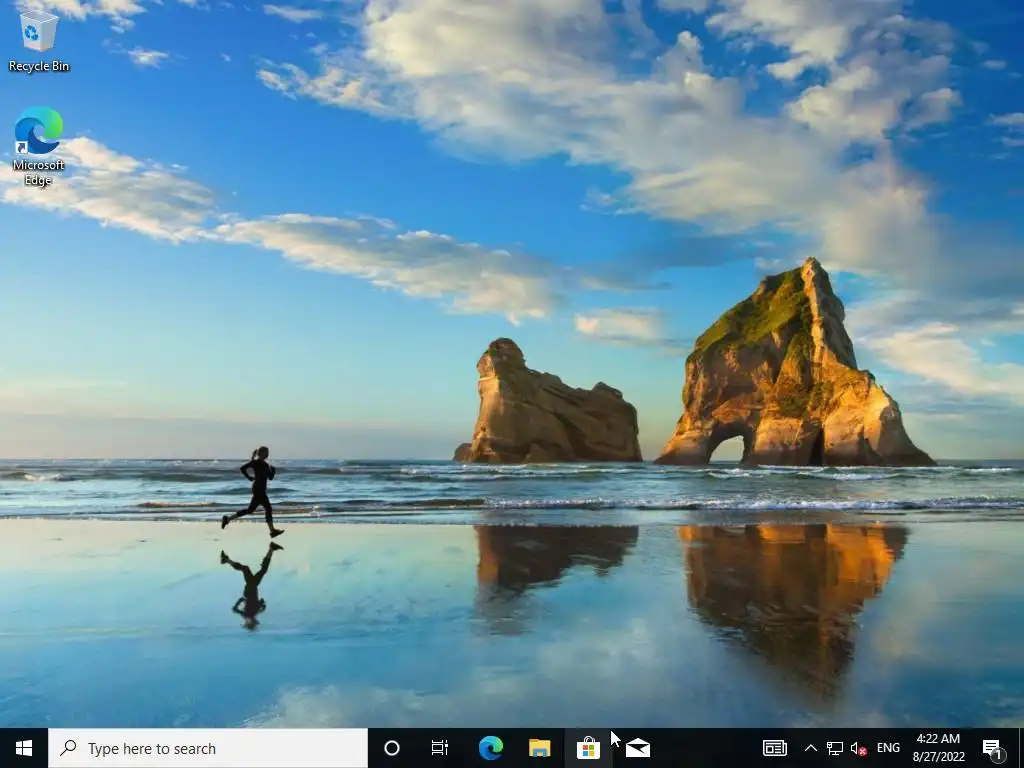
Task: Open Cortana from the taskbar circle
Action: [392, 748]
